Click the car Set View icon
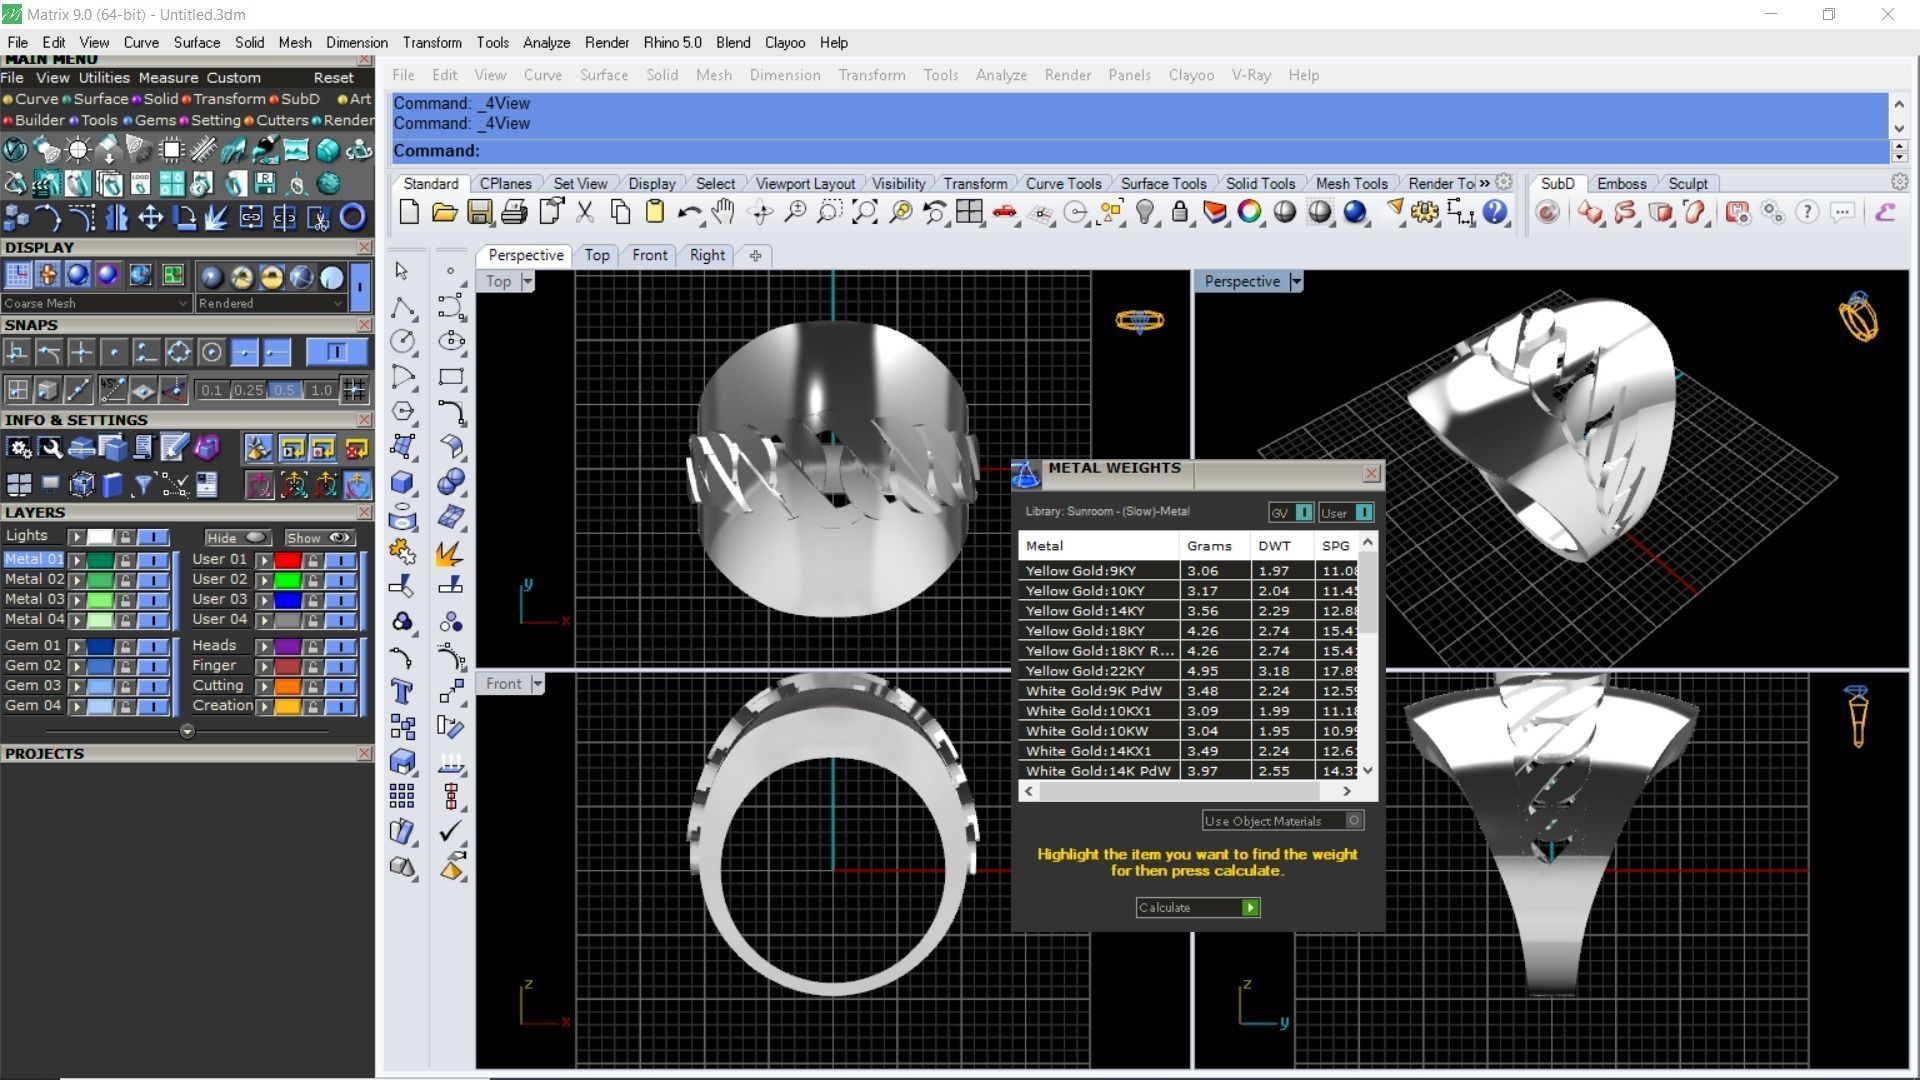 [1005, 212]
